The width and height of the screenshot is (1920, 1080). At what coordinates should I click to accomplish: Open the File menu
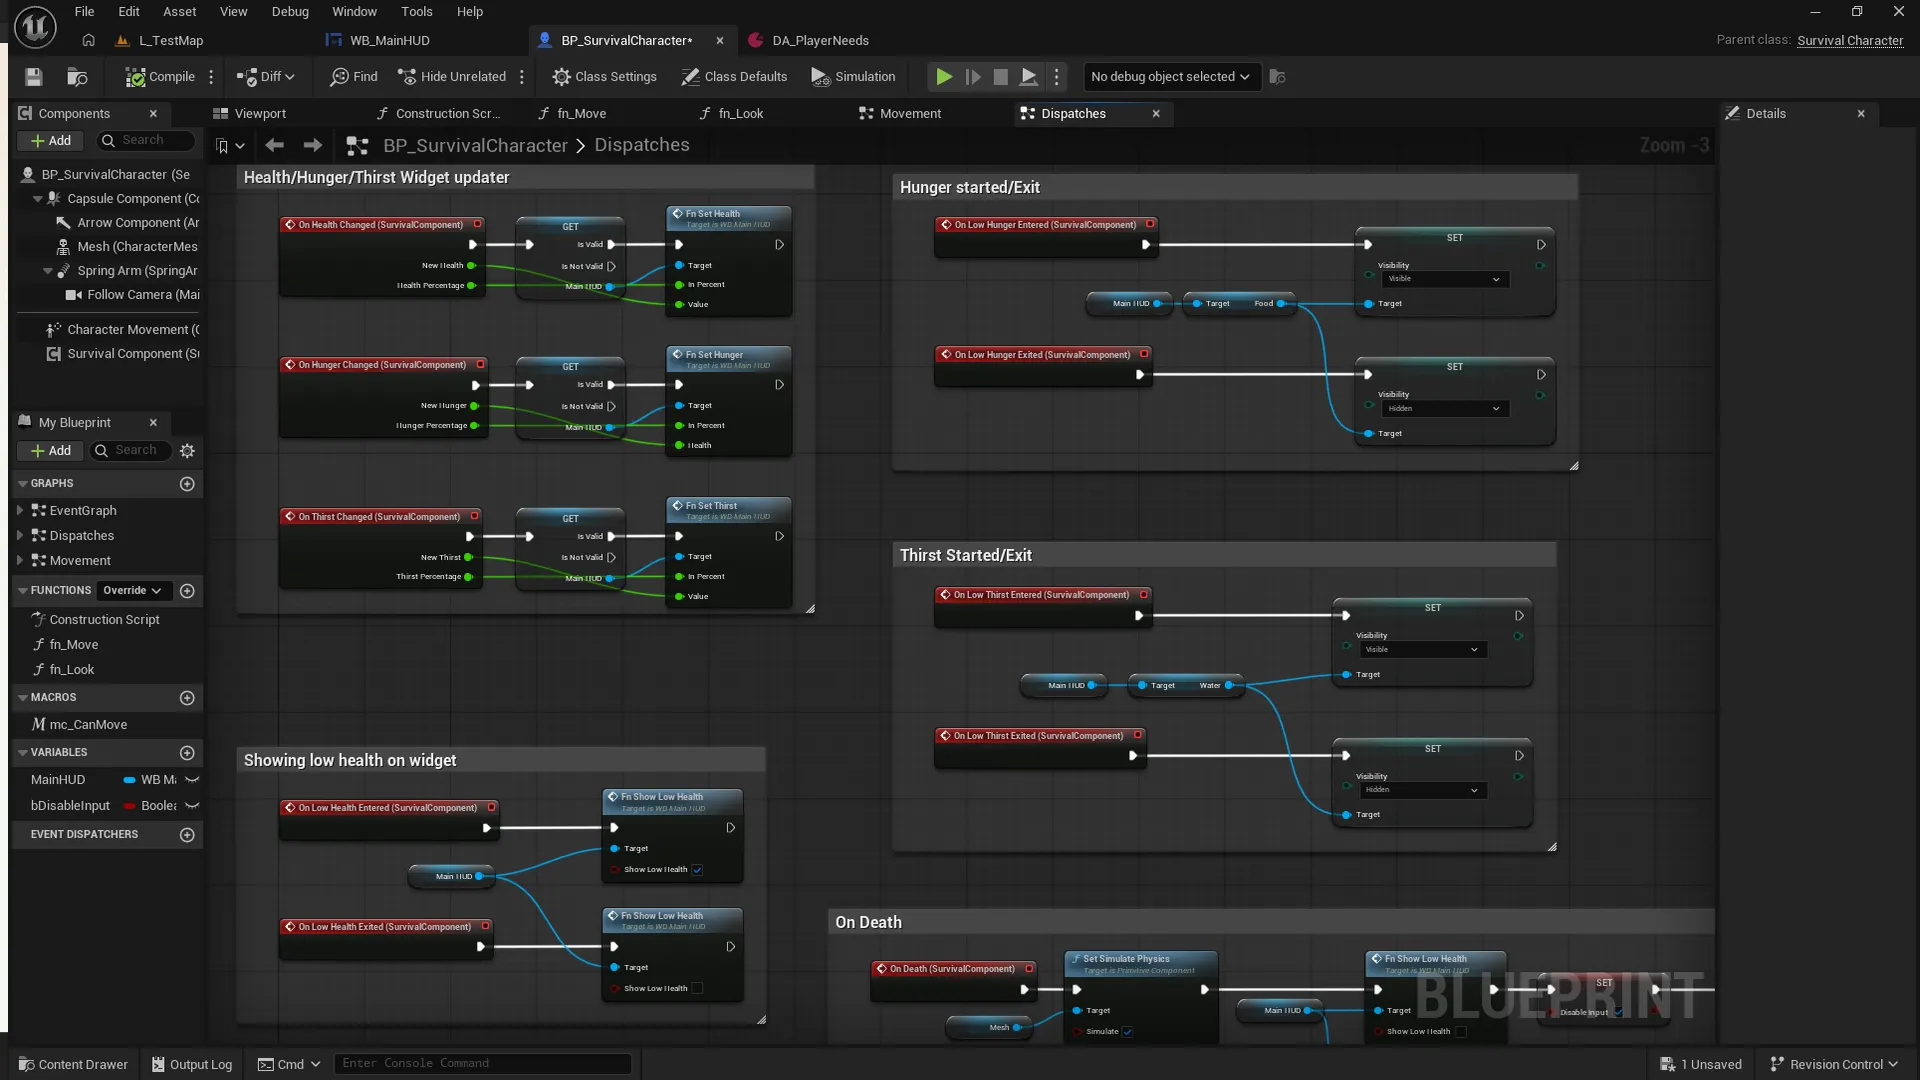(x=85, y=12)
